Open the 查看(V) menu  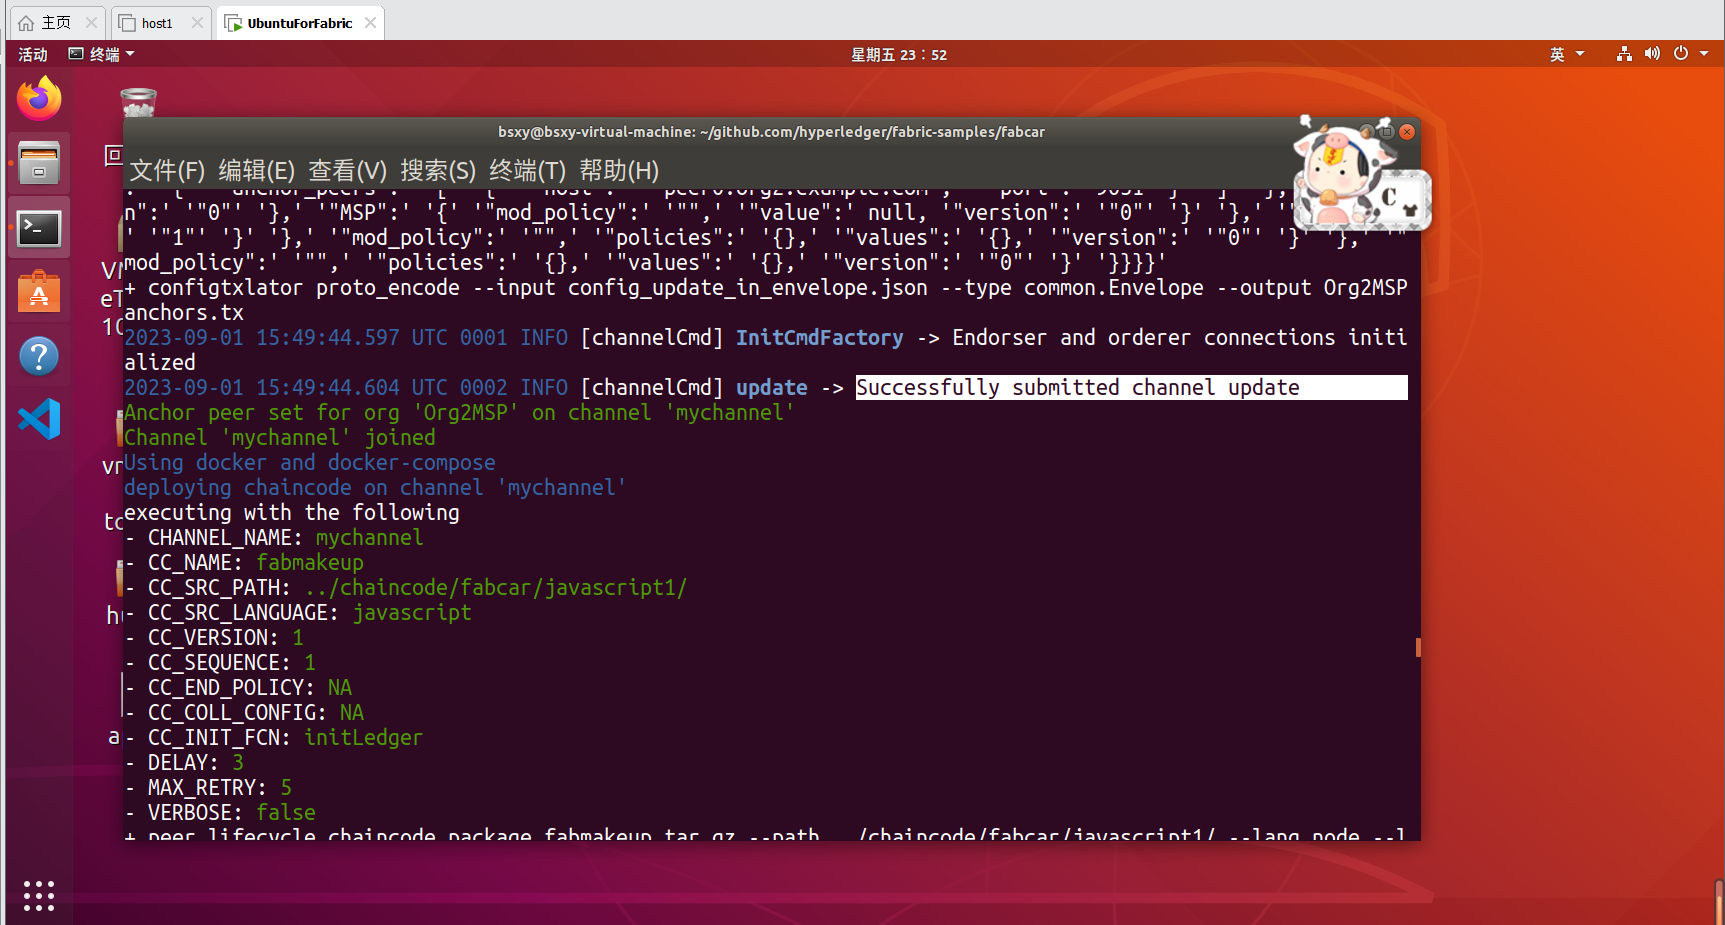point(347,171)
